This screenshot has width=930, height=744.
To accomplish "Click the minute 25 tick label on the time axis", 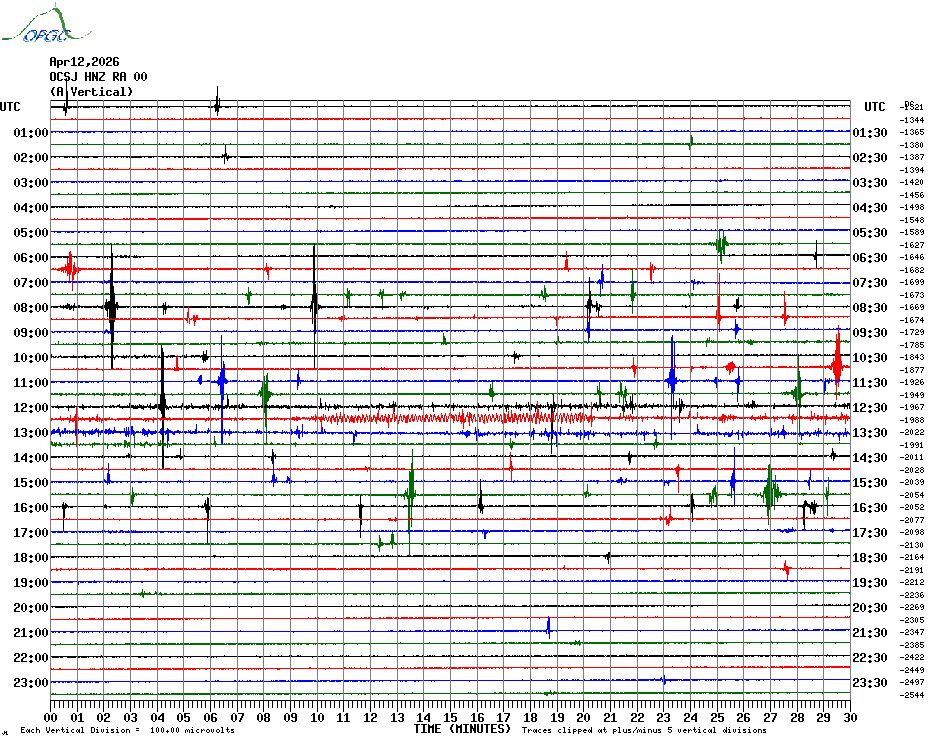I will (x=717, y=717).
